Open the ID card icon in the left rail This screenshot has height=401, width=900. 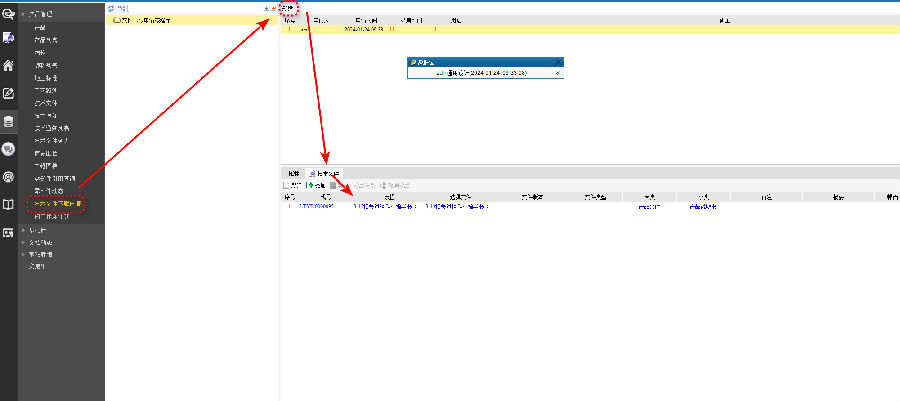tap(8, 232)
